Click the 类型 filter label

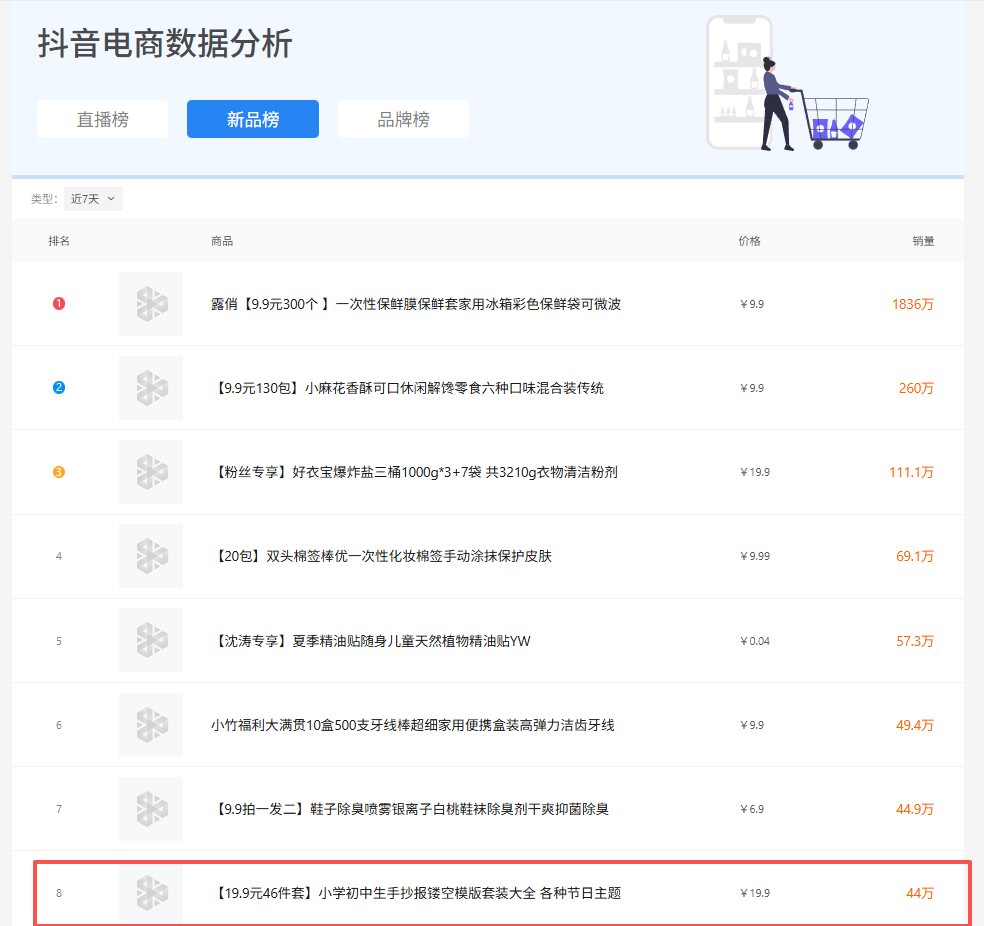coord(44,199)
